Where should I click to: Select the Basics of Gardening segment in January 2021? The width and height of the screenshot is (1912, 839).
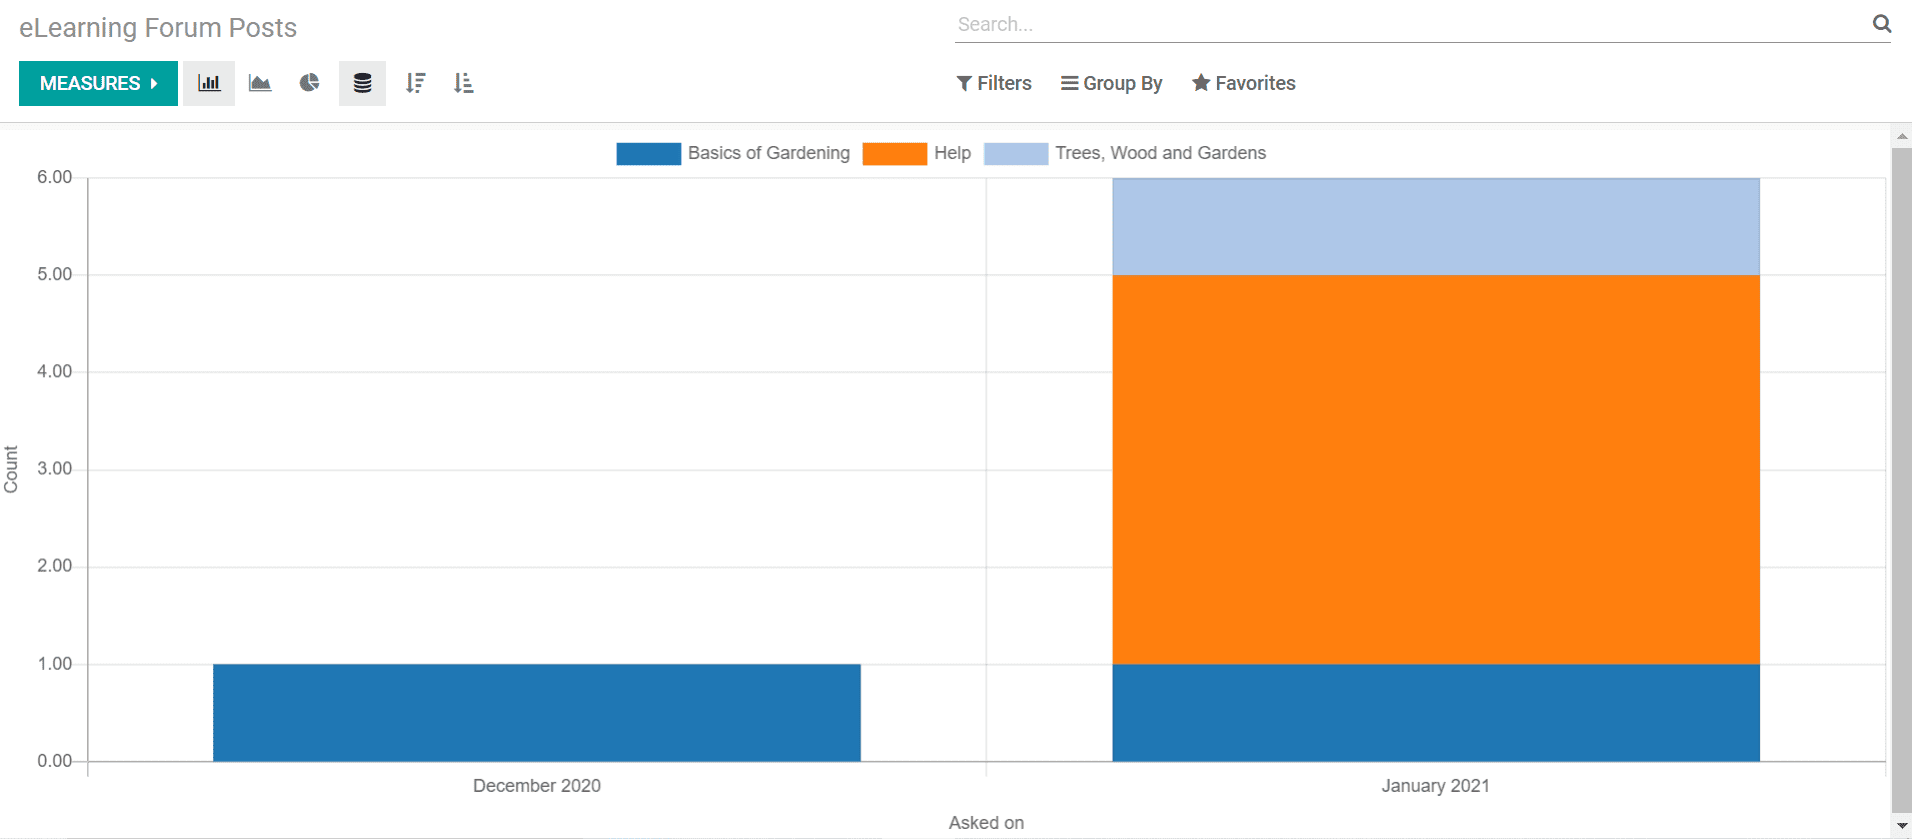click(1436, 713)
